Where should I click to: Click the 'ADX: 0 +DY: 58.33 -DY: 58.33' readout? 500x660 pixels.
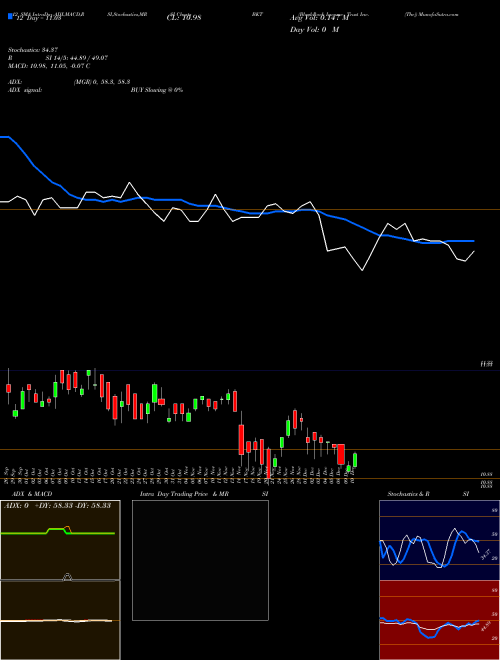[57, 506]
